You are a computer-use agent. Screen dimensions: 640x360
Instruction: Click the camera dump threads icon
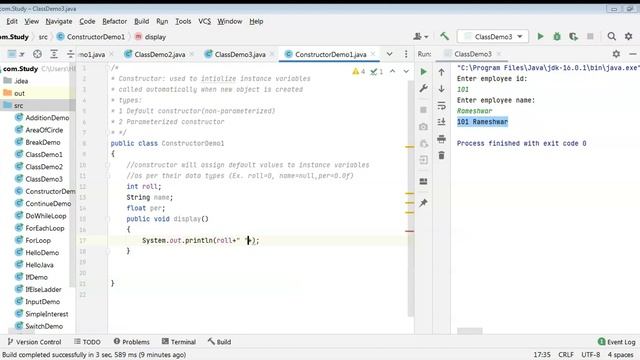coord(423,127)
